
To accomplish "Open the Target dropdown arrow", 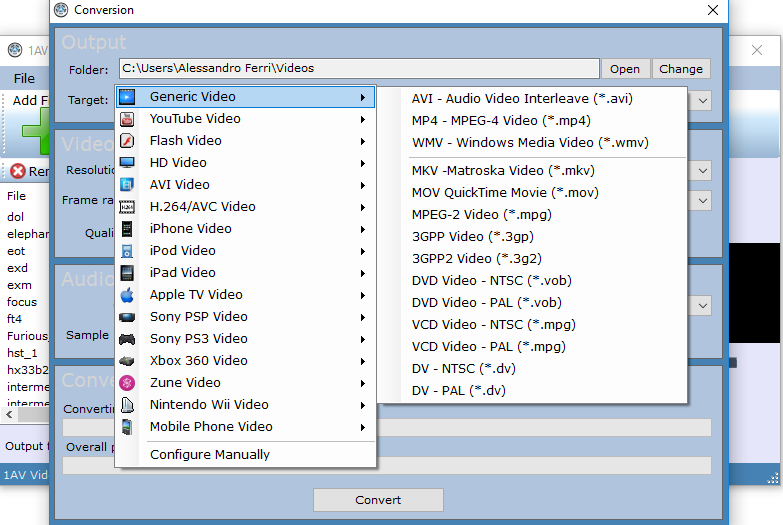I will (x=703, y=101).
